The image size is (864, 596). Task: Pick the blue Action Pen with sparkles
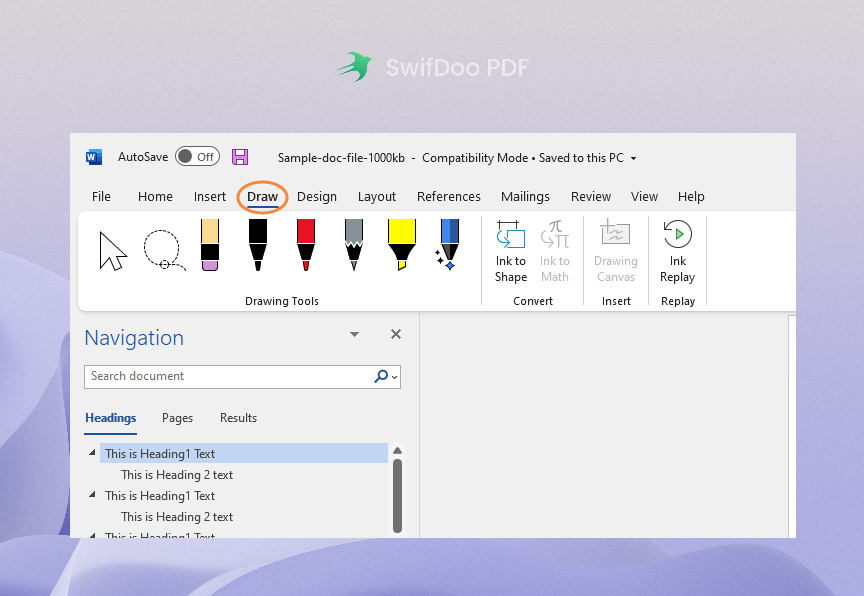[448, 245]
